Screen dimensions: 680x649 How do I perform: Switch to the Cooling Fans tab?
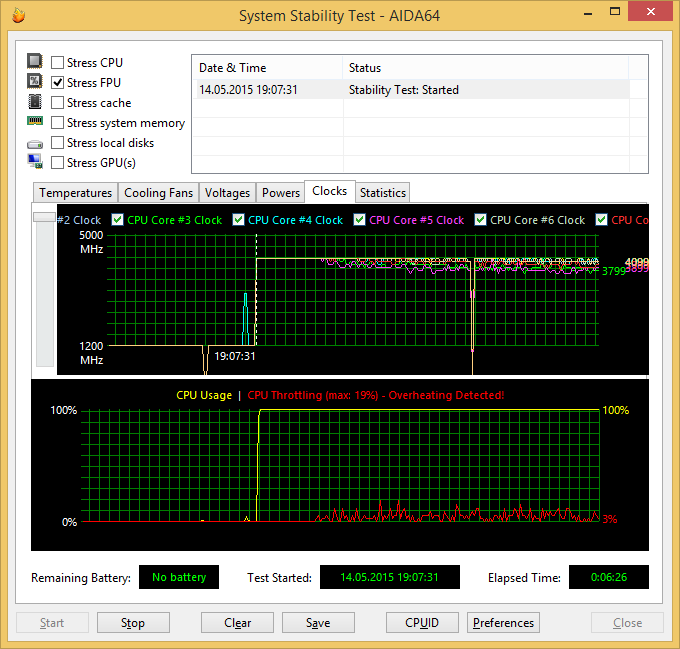tap(158, 192)
